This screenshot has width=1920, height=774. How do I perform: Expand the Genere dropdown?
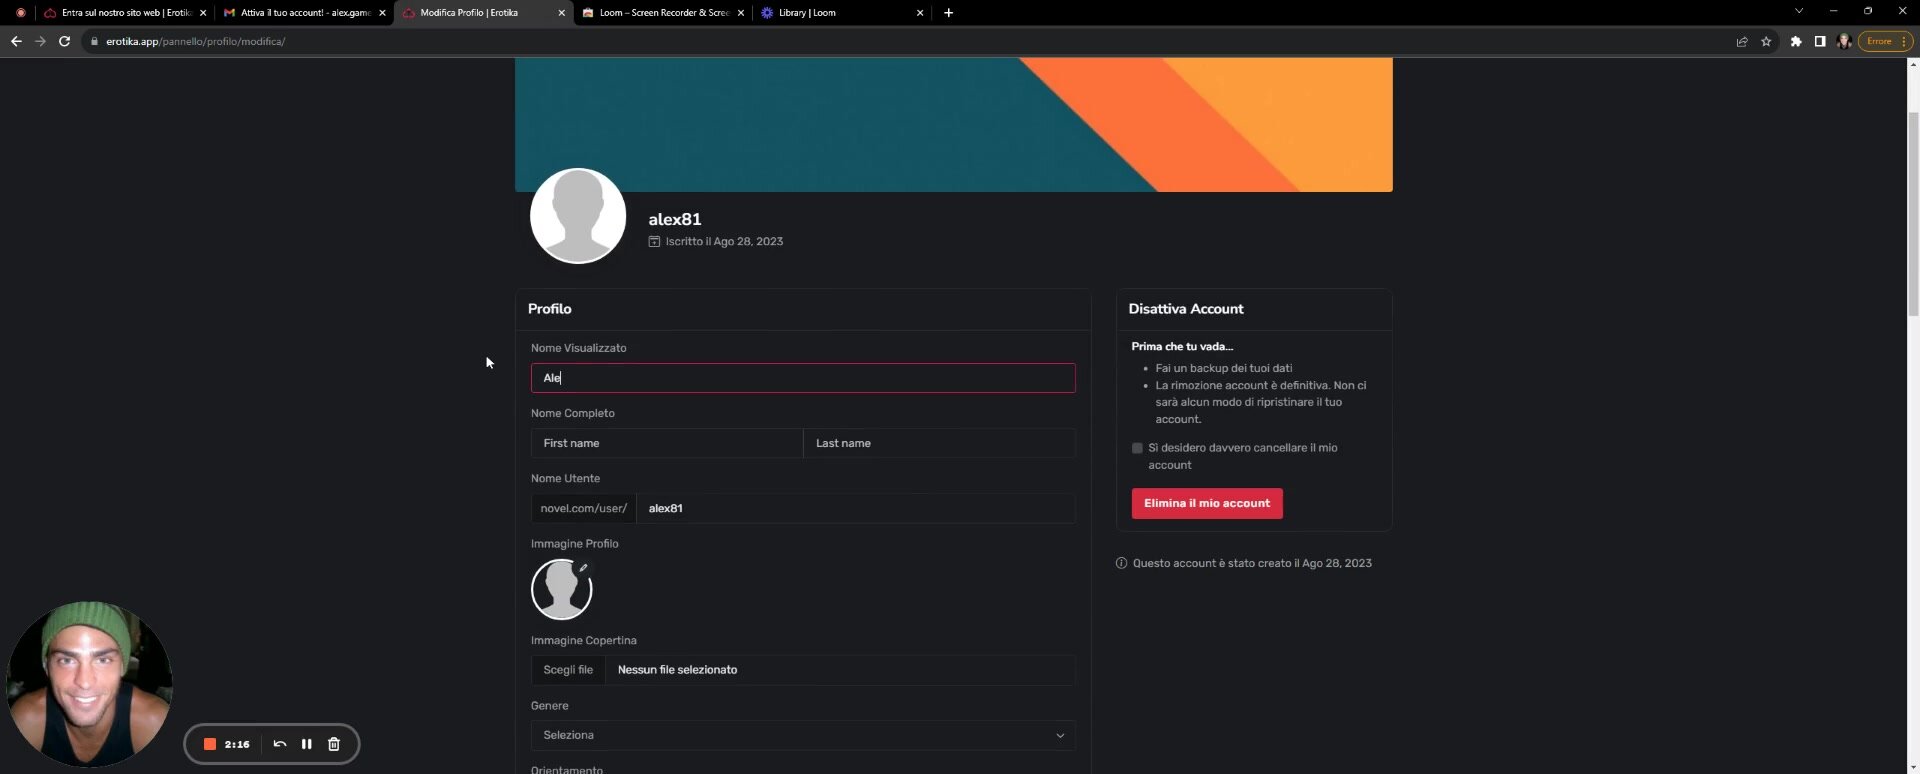tap(802, 735)
